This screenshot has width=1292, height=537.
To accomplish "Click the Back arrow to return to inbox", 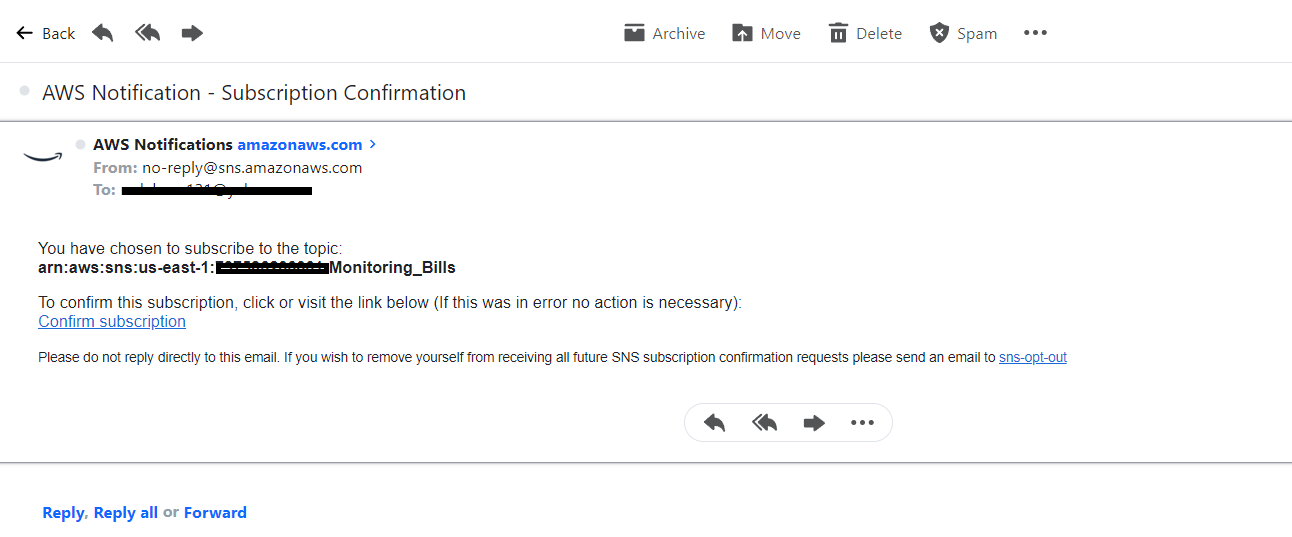I will [45, 33].
